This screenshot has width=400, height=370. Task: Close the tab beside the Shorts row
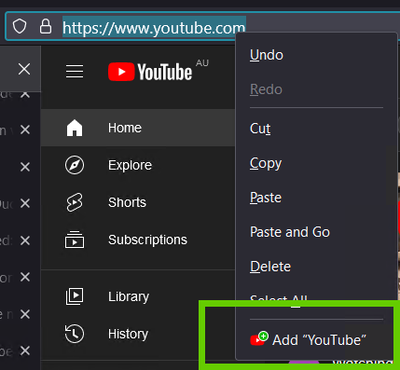pyautogui.click(x=25, y=203)
